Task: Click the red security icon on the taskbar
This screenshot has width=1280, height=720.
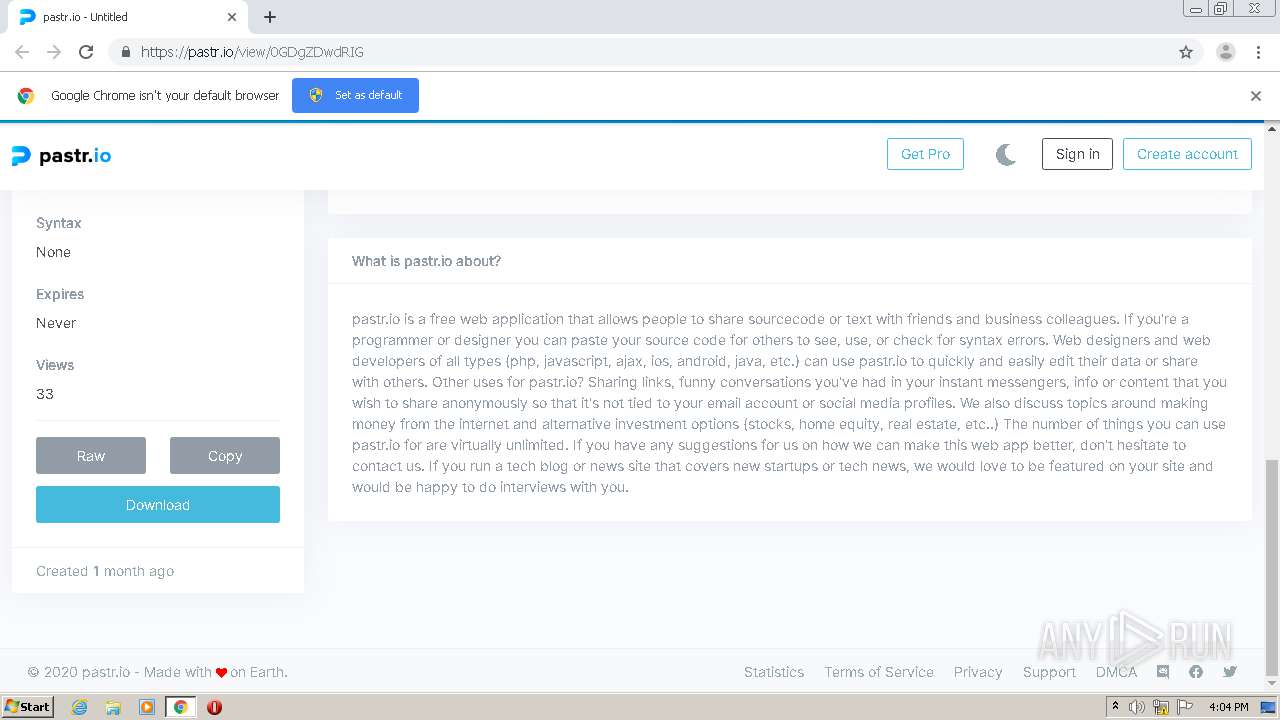Action: tap(214, 707)
